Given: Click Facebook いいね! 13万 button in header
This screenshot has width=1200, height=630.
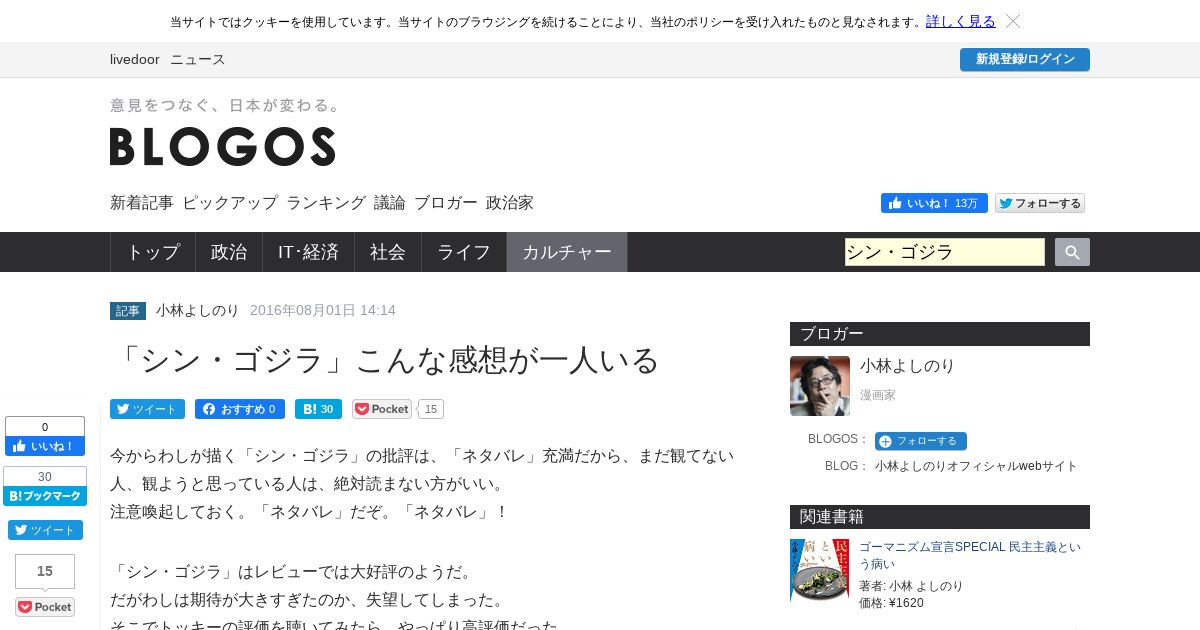Looking at the screenshot, I should click(934, 203).
